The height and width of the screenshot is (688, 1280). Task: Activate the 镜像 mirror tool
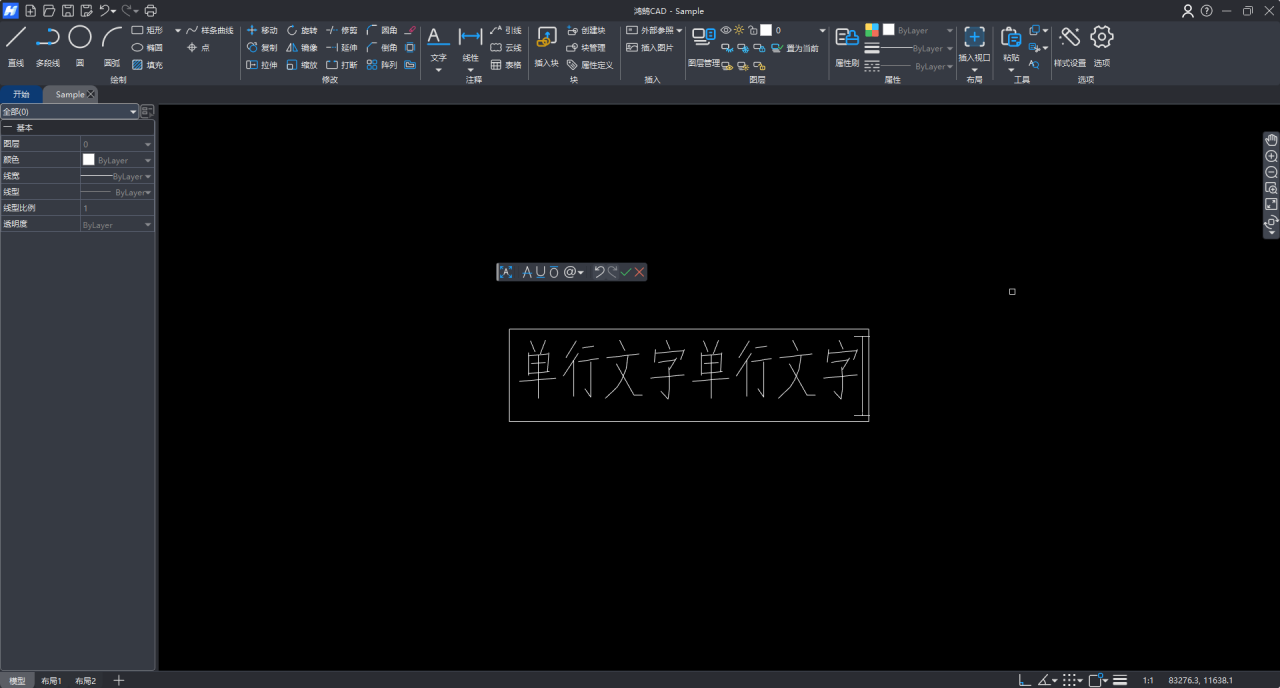point(302,48)
